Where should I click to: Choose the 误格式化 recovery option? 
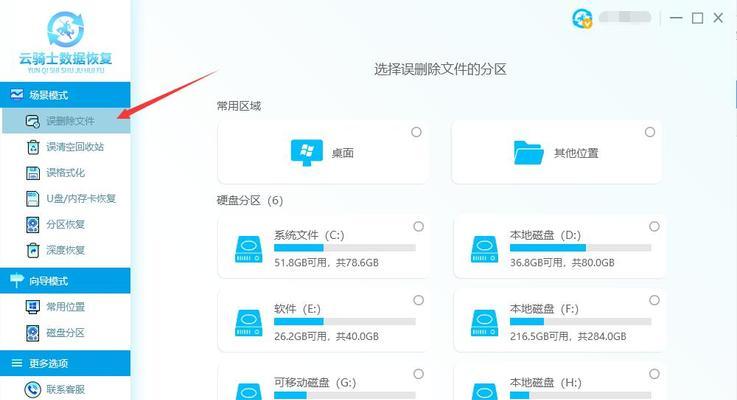coord(66,173)
